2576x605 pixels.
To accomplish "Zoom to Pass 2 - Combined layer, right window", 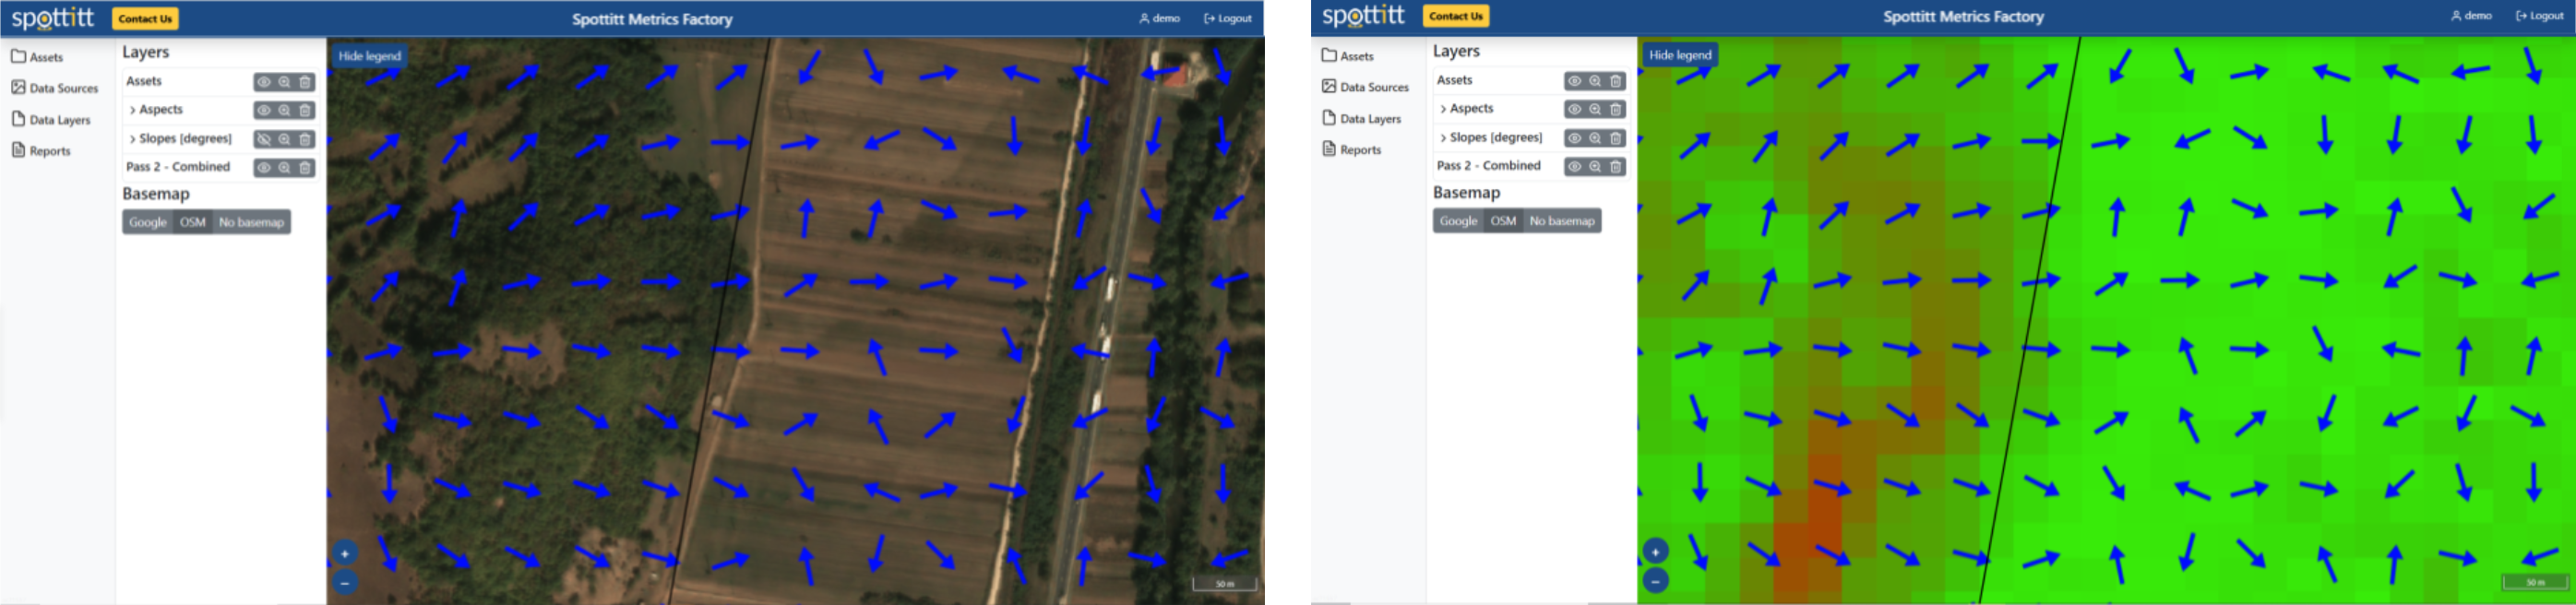I will pyautogui.click(x=1595, y=167).
